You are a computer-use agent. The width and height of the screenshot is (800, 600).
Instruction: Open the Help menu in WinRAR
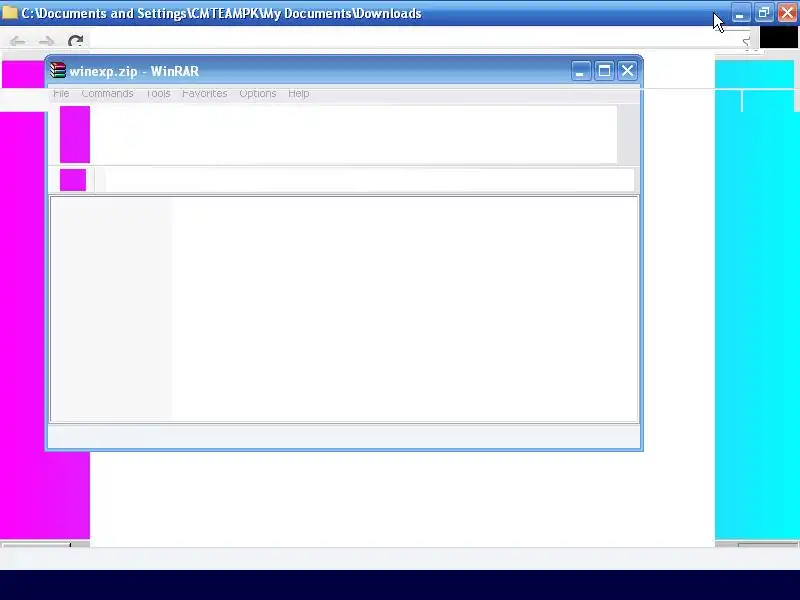pyautogui.click(x=298, y=94)
